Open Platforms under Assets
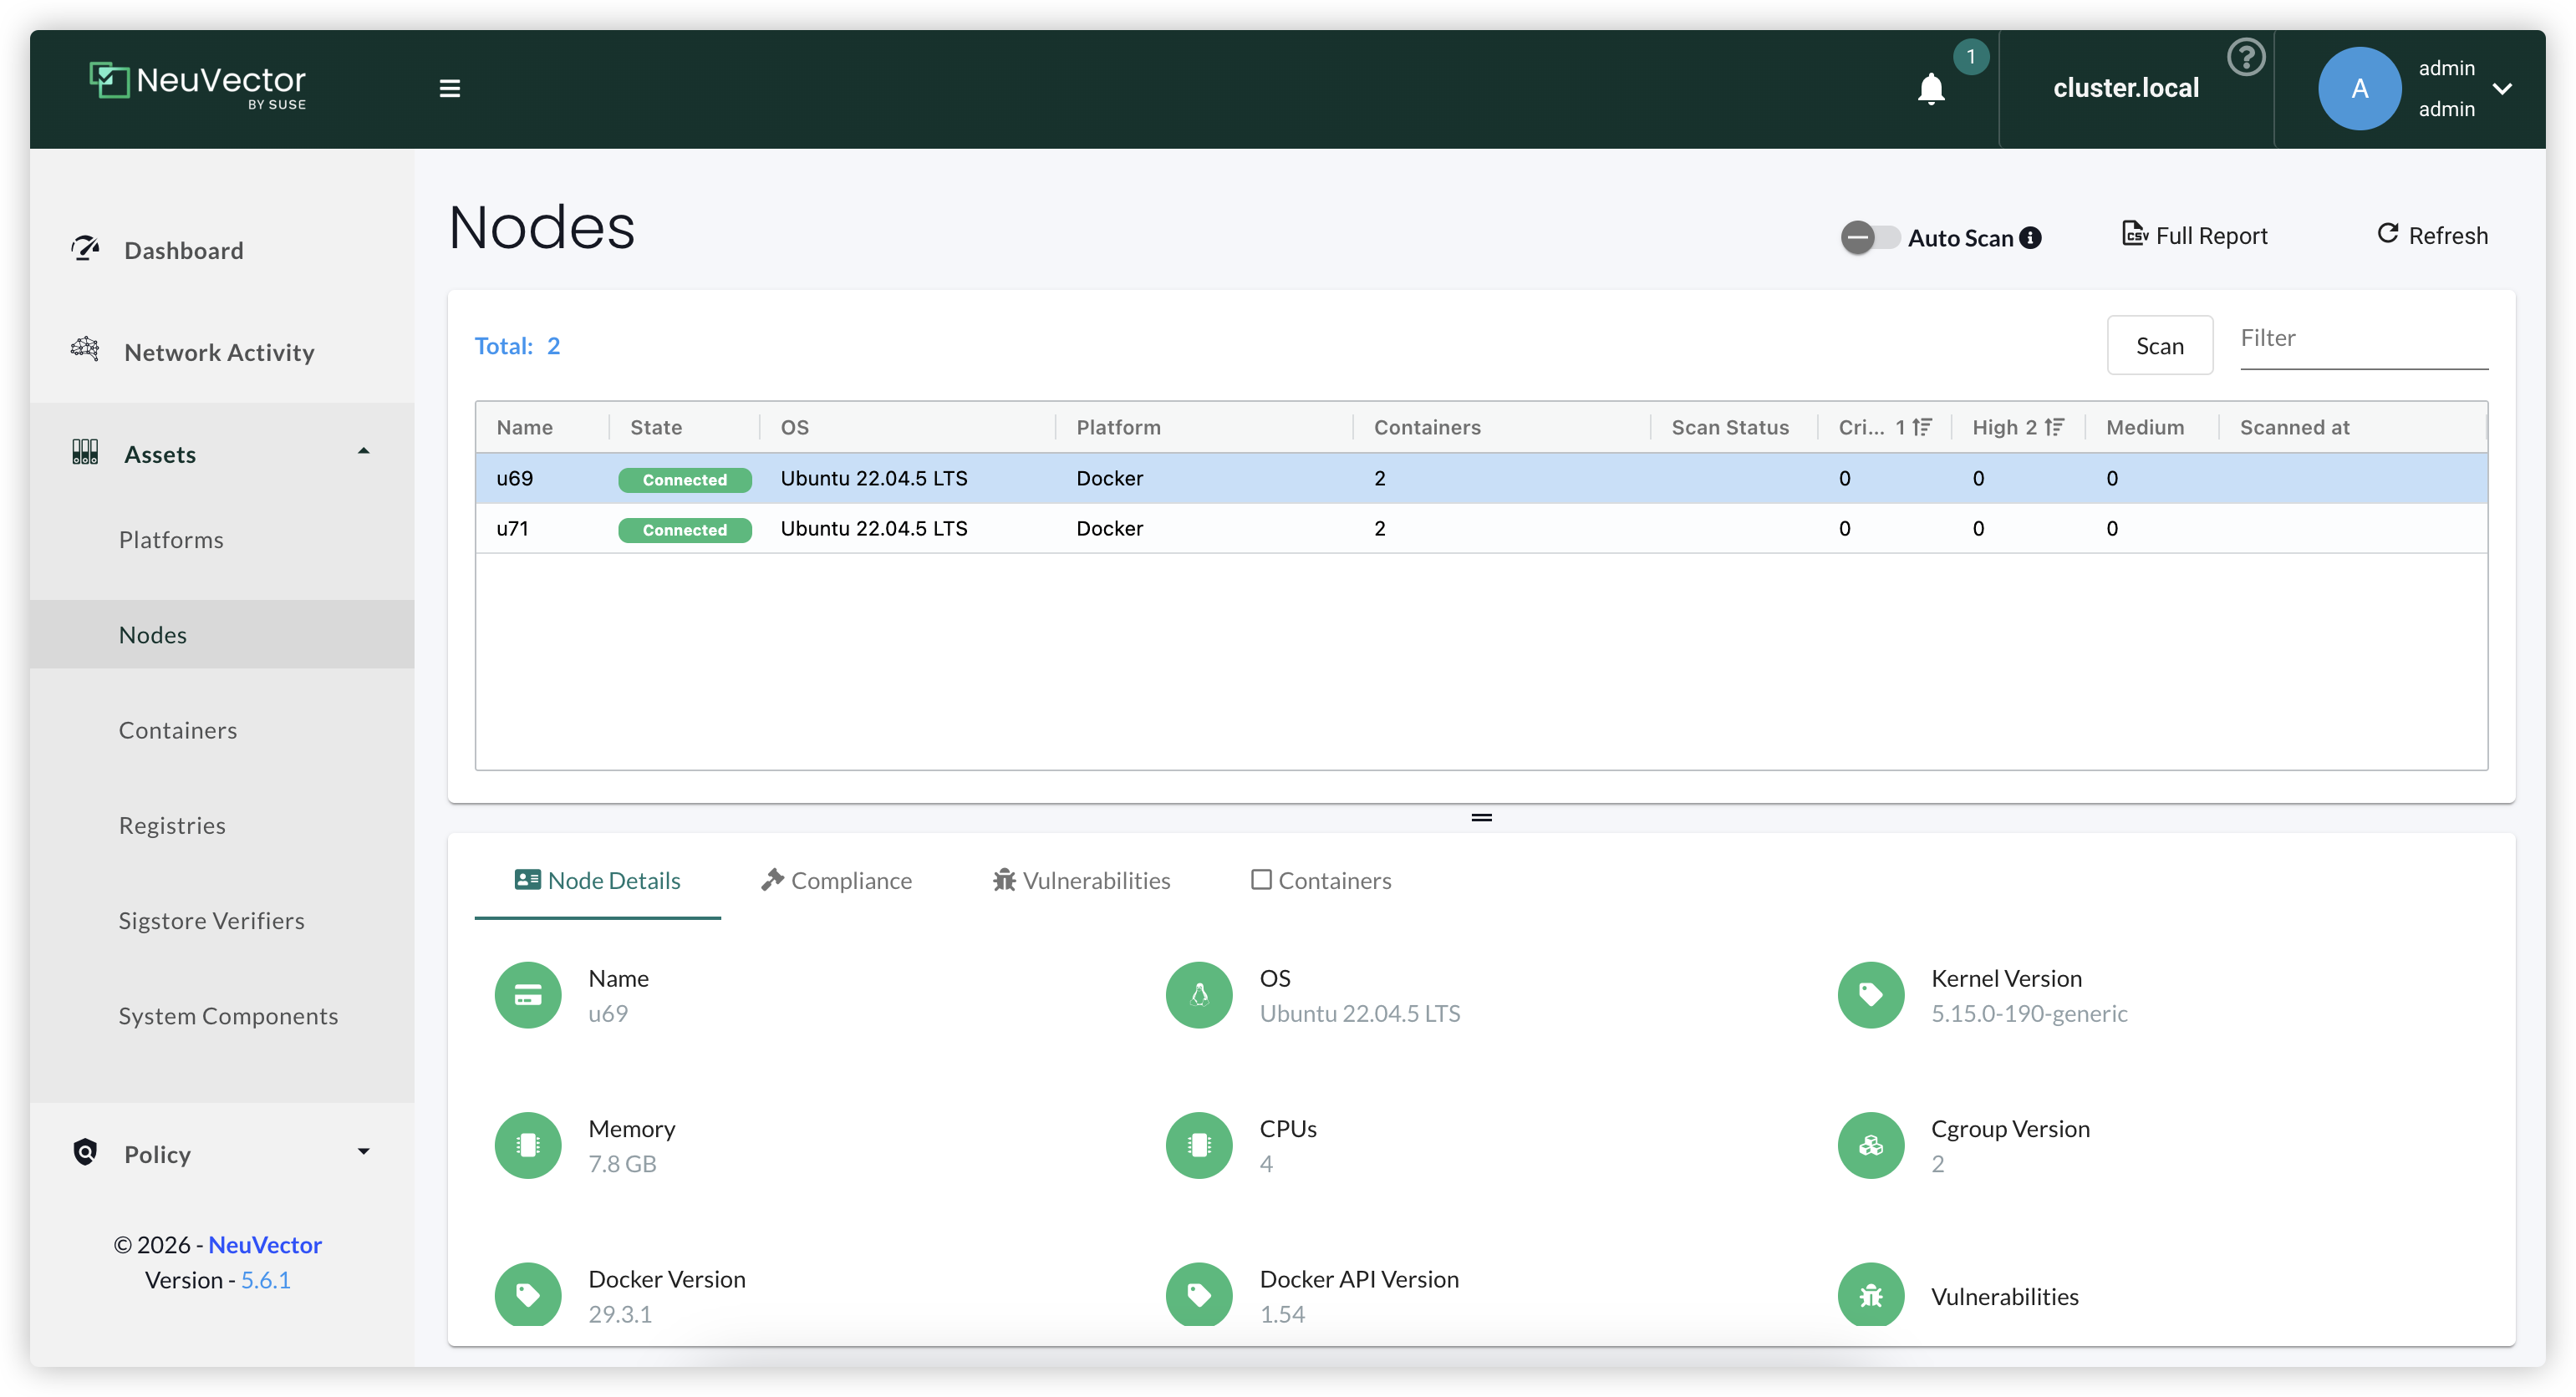The height and width of the screenshot is (1397, 2576). (171, 540)
